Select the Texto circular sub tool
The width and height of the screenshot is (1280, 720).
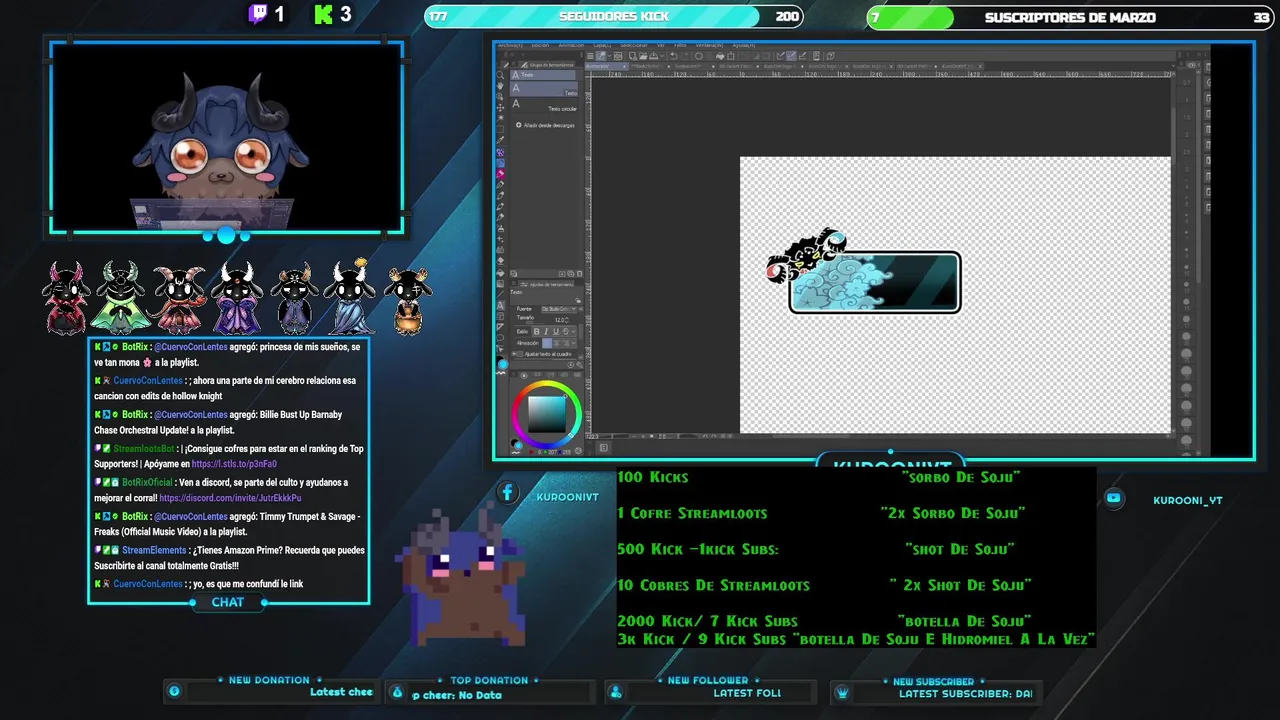[x=544, y=105]
